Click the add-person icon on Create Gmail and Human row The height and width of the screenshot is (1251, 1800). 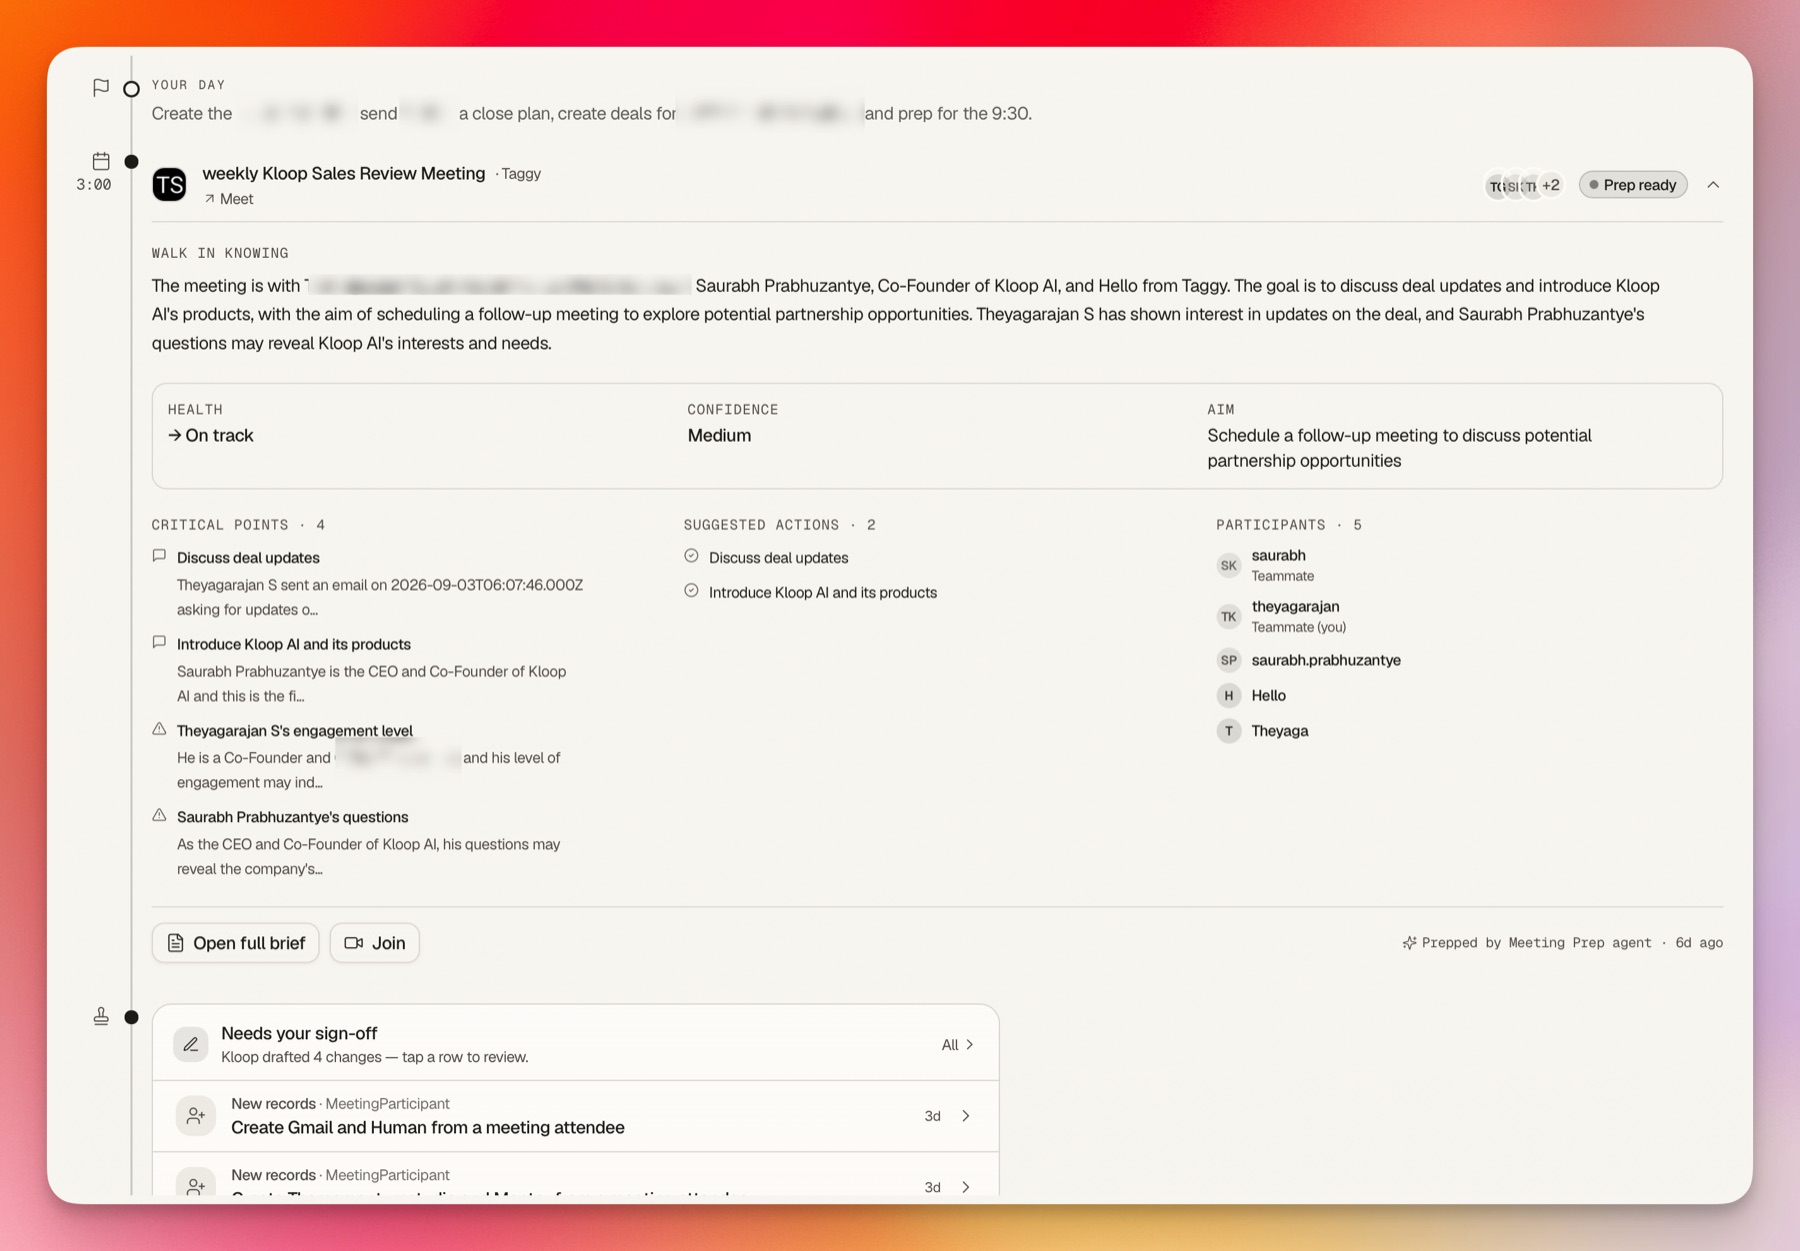pos(196,1116)
